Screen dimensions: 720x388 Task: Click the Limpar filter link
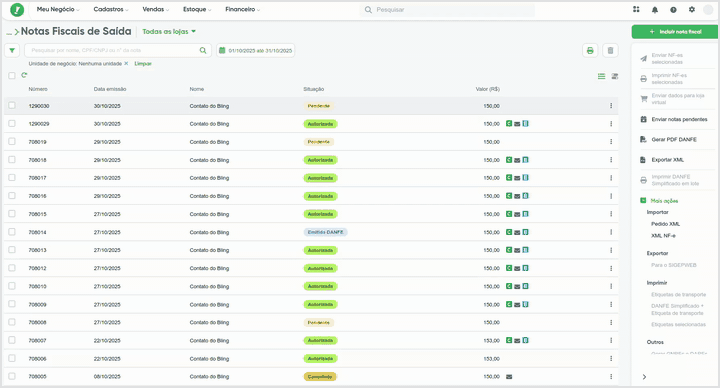(143, 64)
